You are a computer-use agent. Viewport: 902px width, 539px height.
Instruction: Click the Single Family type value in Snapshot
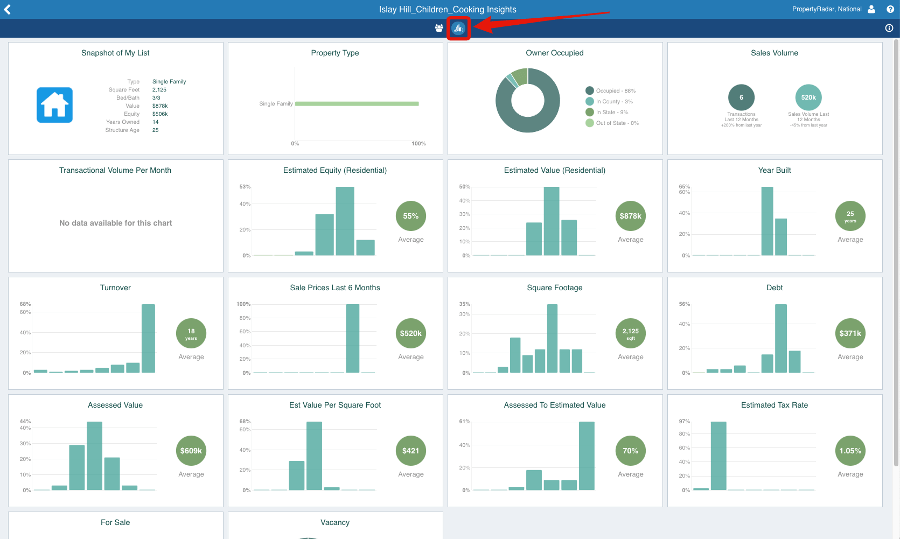(169, 82)
